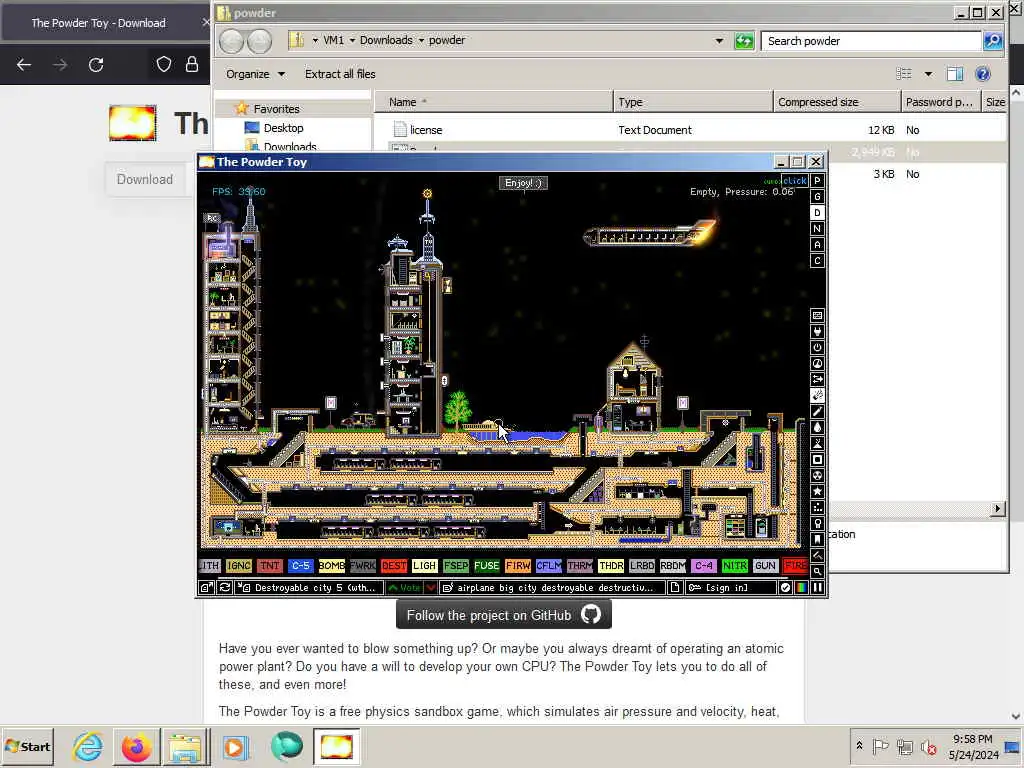Open the element search magnifier

click(x=817, y=571)
